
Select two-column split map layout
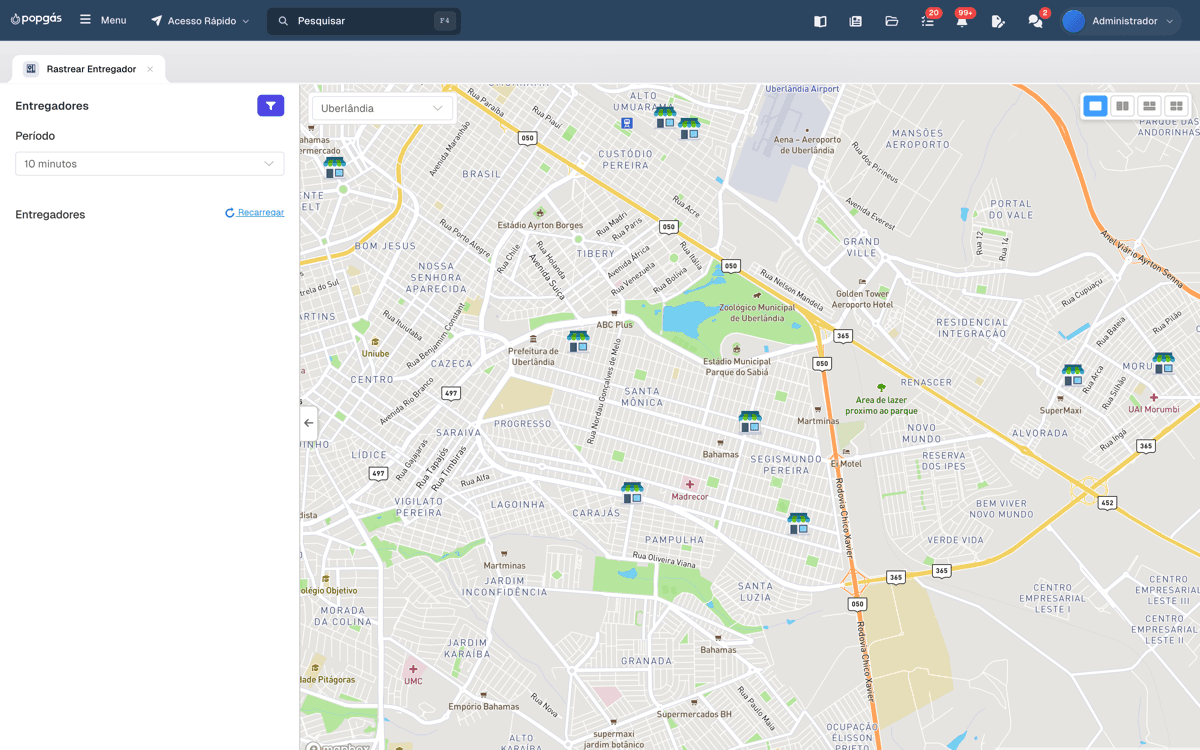pyautogui.click(x=1123, y=106)
